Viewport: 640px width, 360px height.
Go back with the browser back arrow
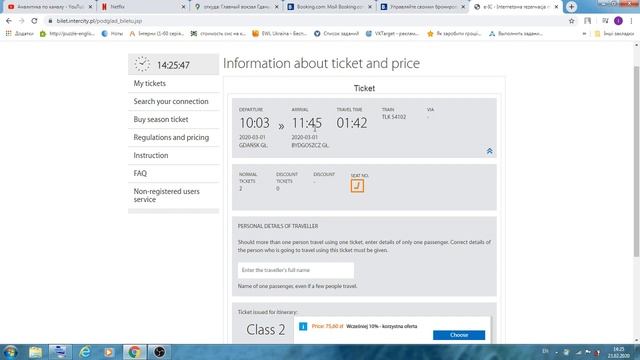[9, 21]
